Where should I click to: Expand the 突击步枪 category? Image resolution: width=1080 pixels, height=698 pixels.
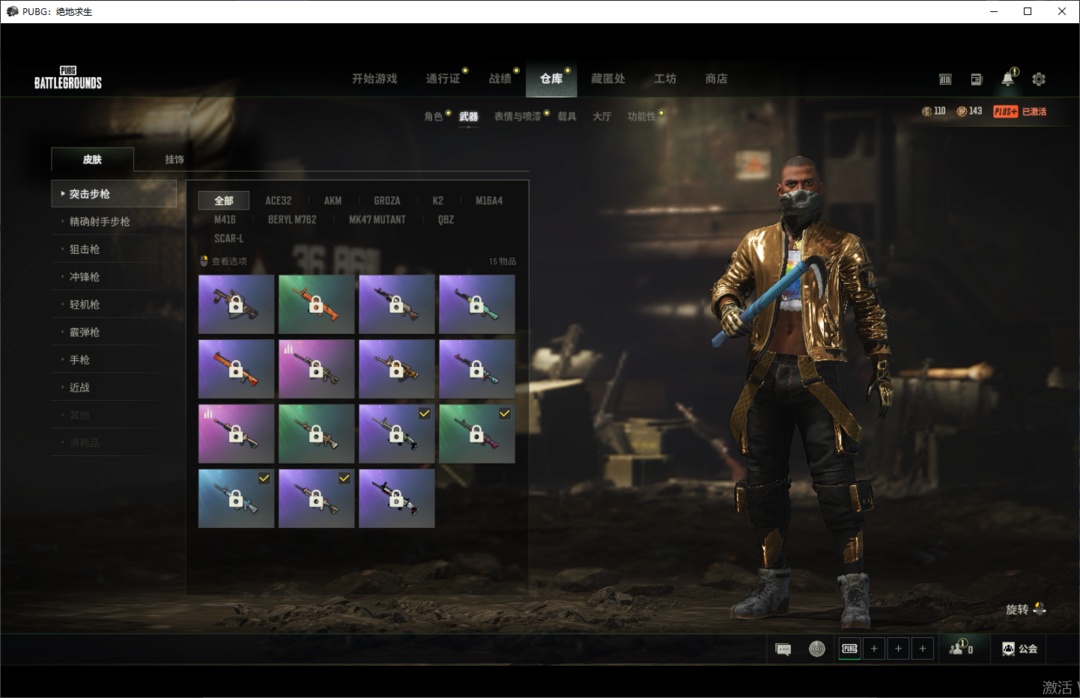coord(114,194)
